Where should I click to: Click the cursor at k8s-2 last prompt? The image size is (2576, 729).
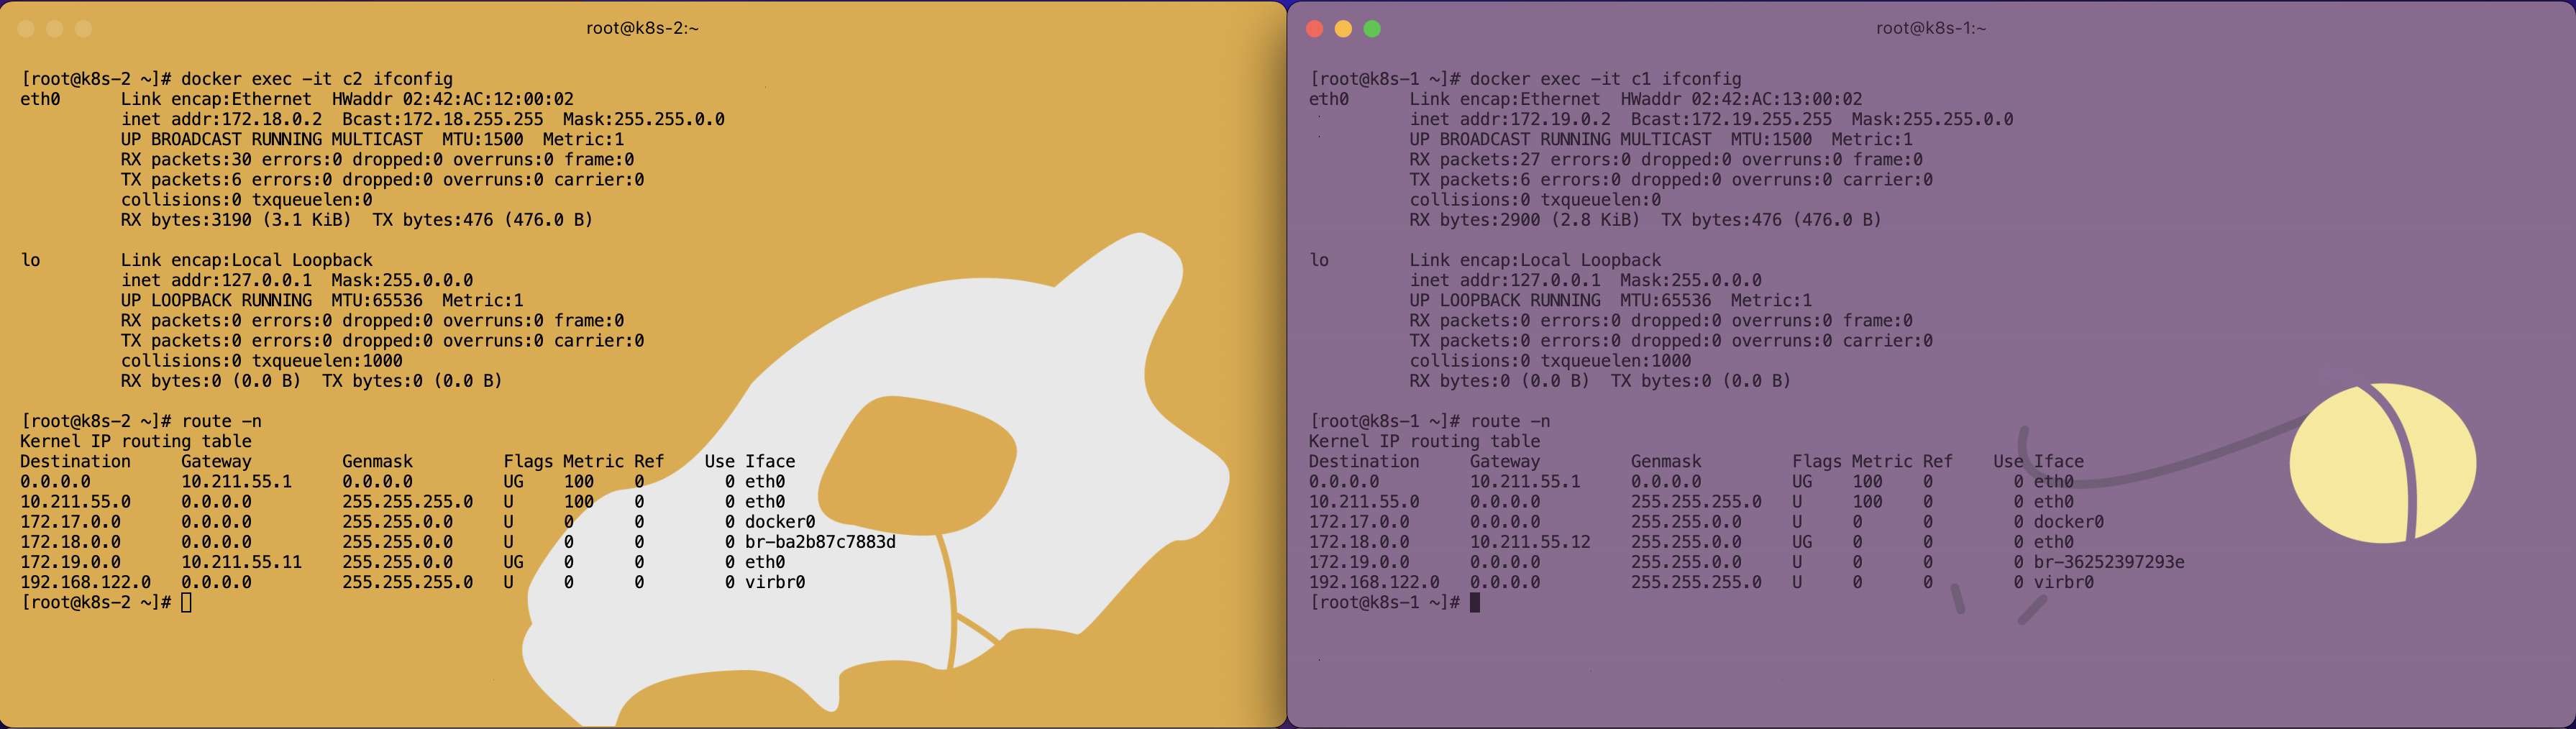[186, 602]
